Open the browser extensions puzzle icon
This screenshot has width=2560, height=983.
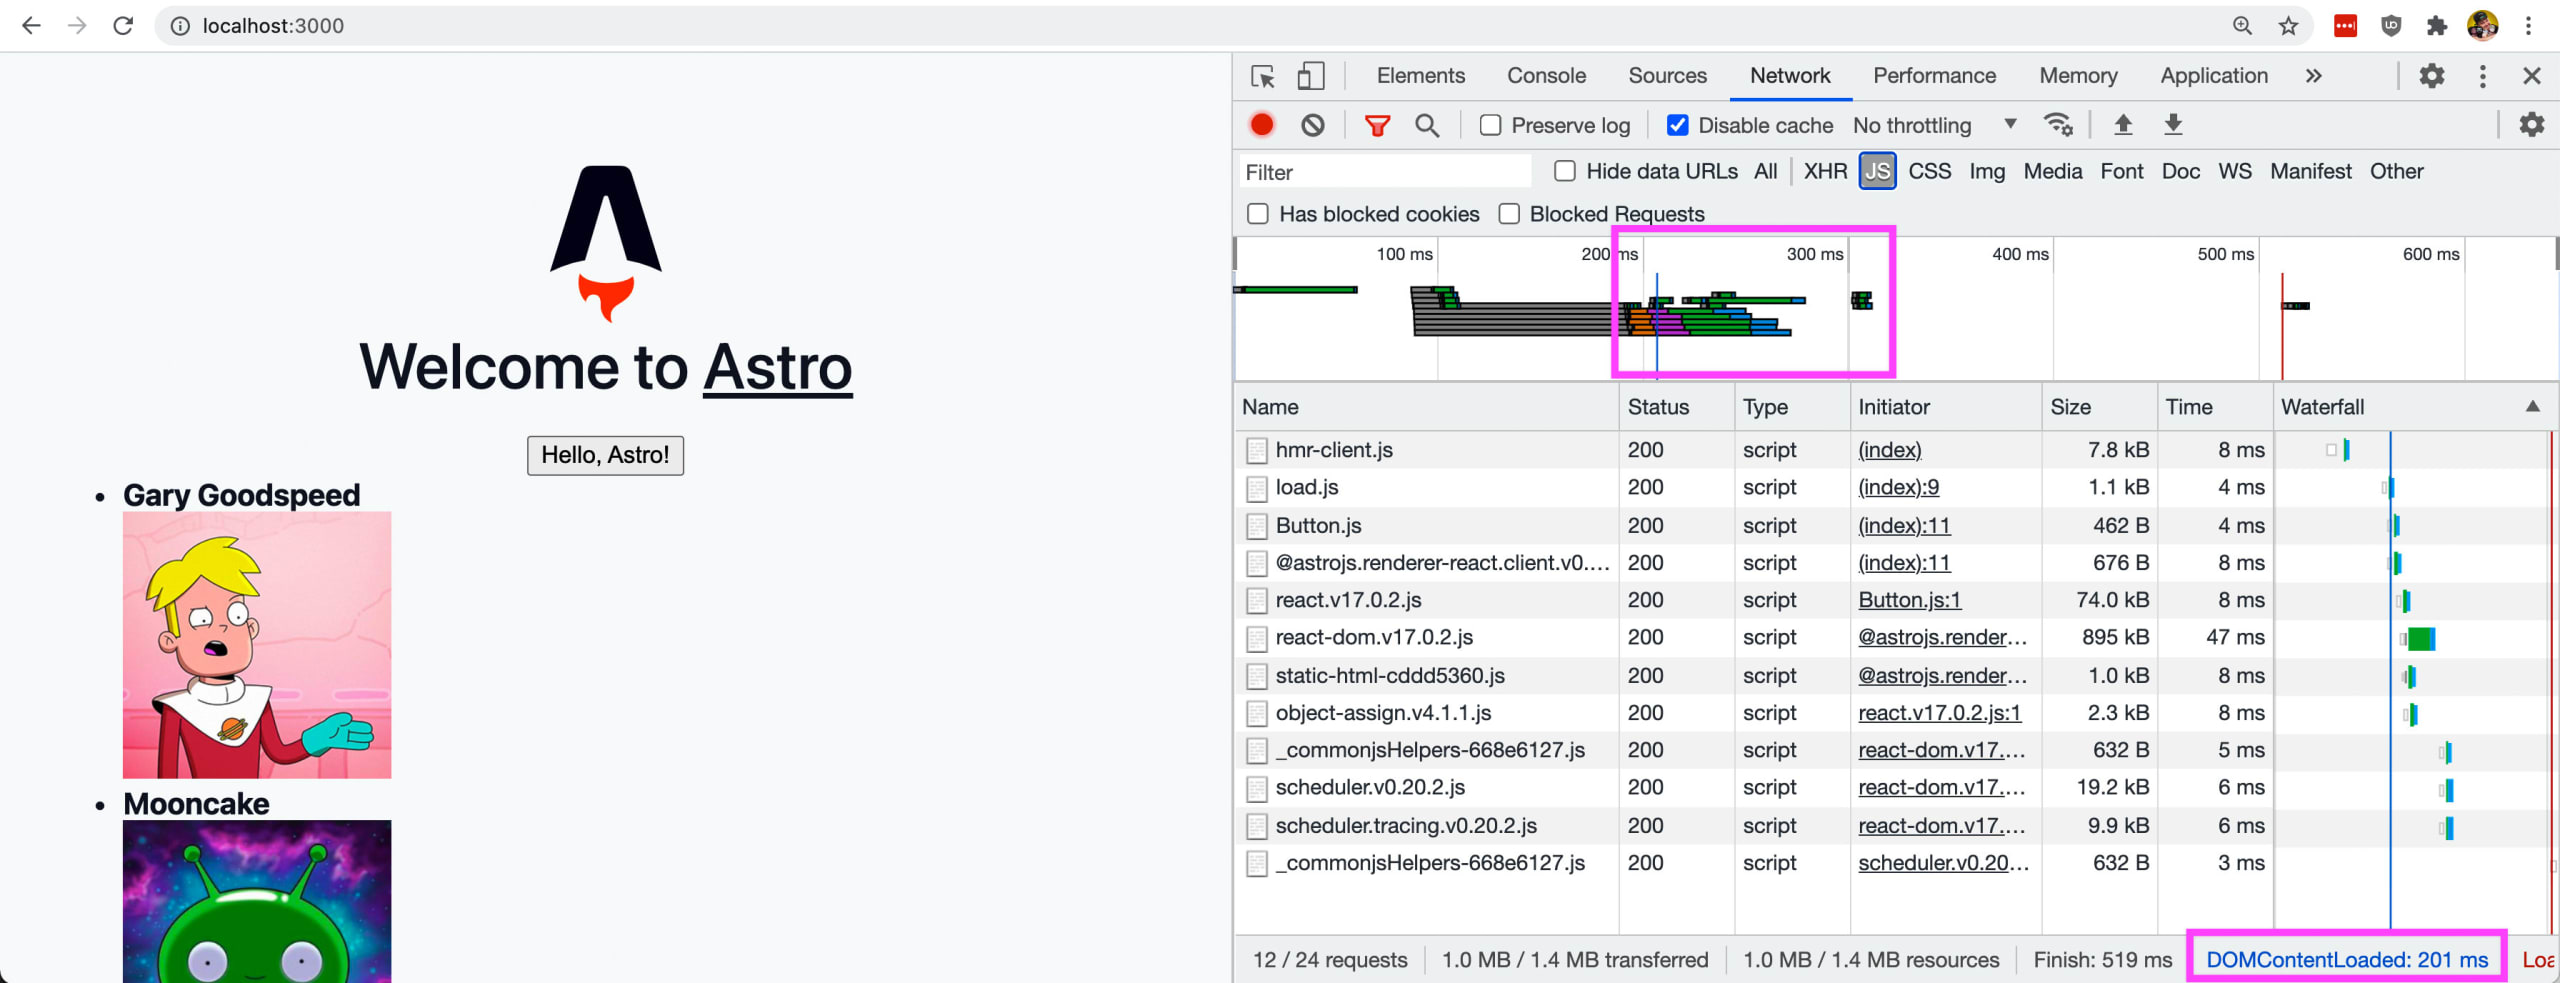pos(2437,26)
